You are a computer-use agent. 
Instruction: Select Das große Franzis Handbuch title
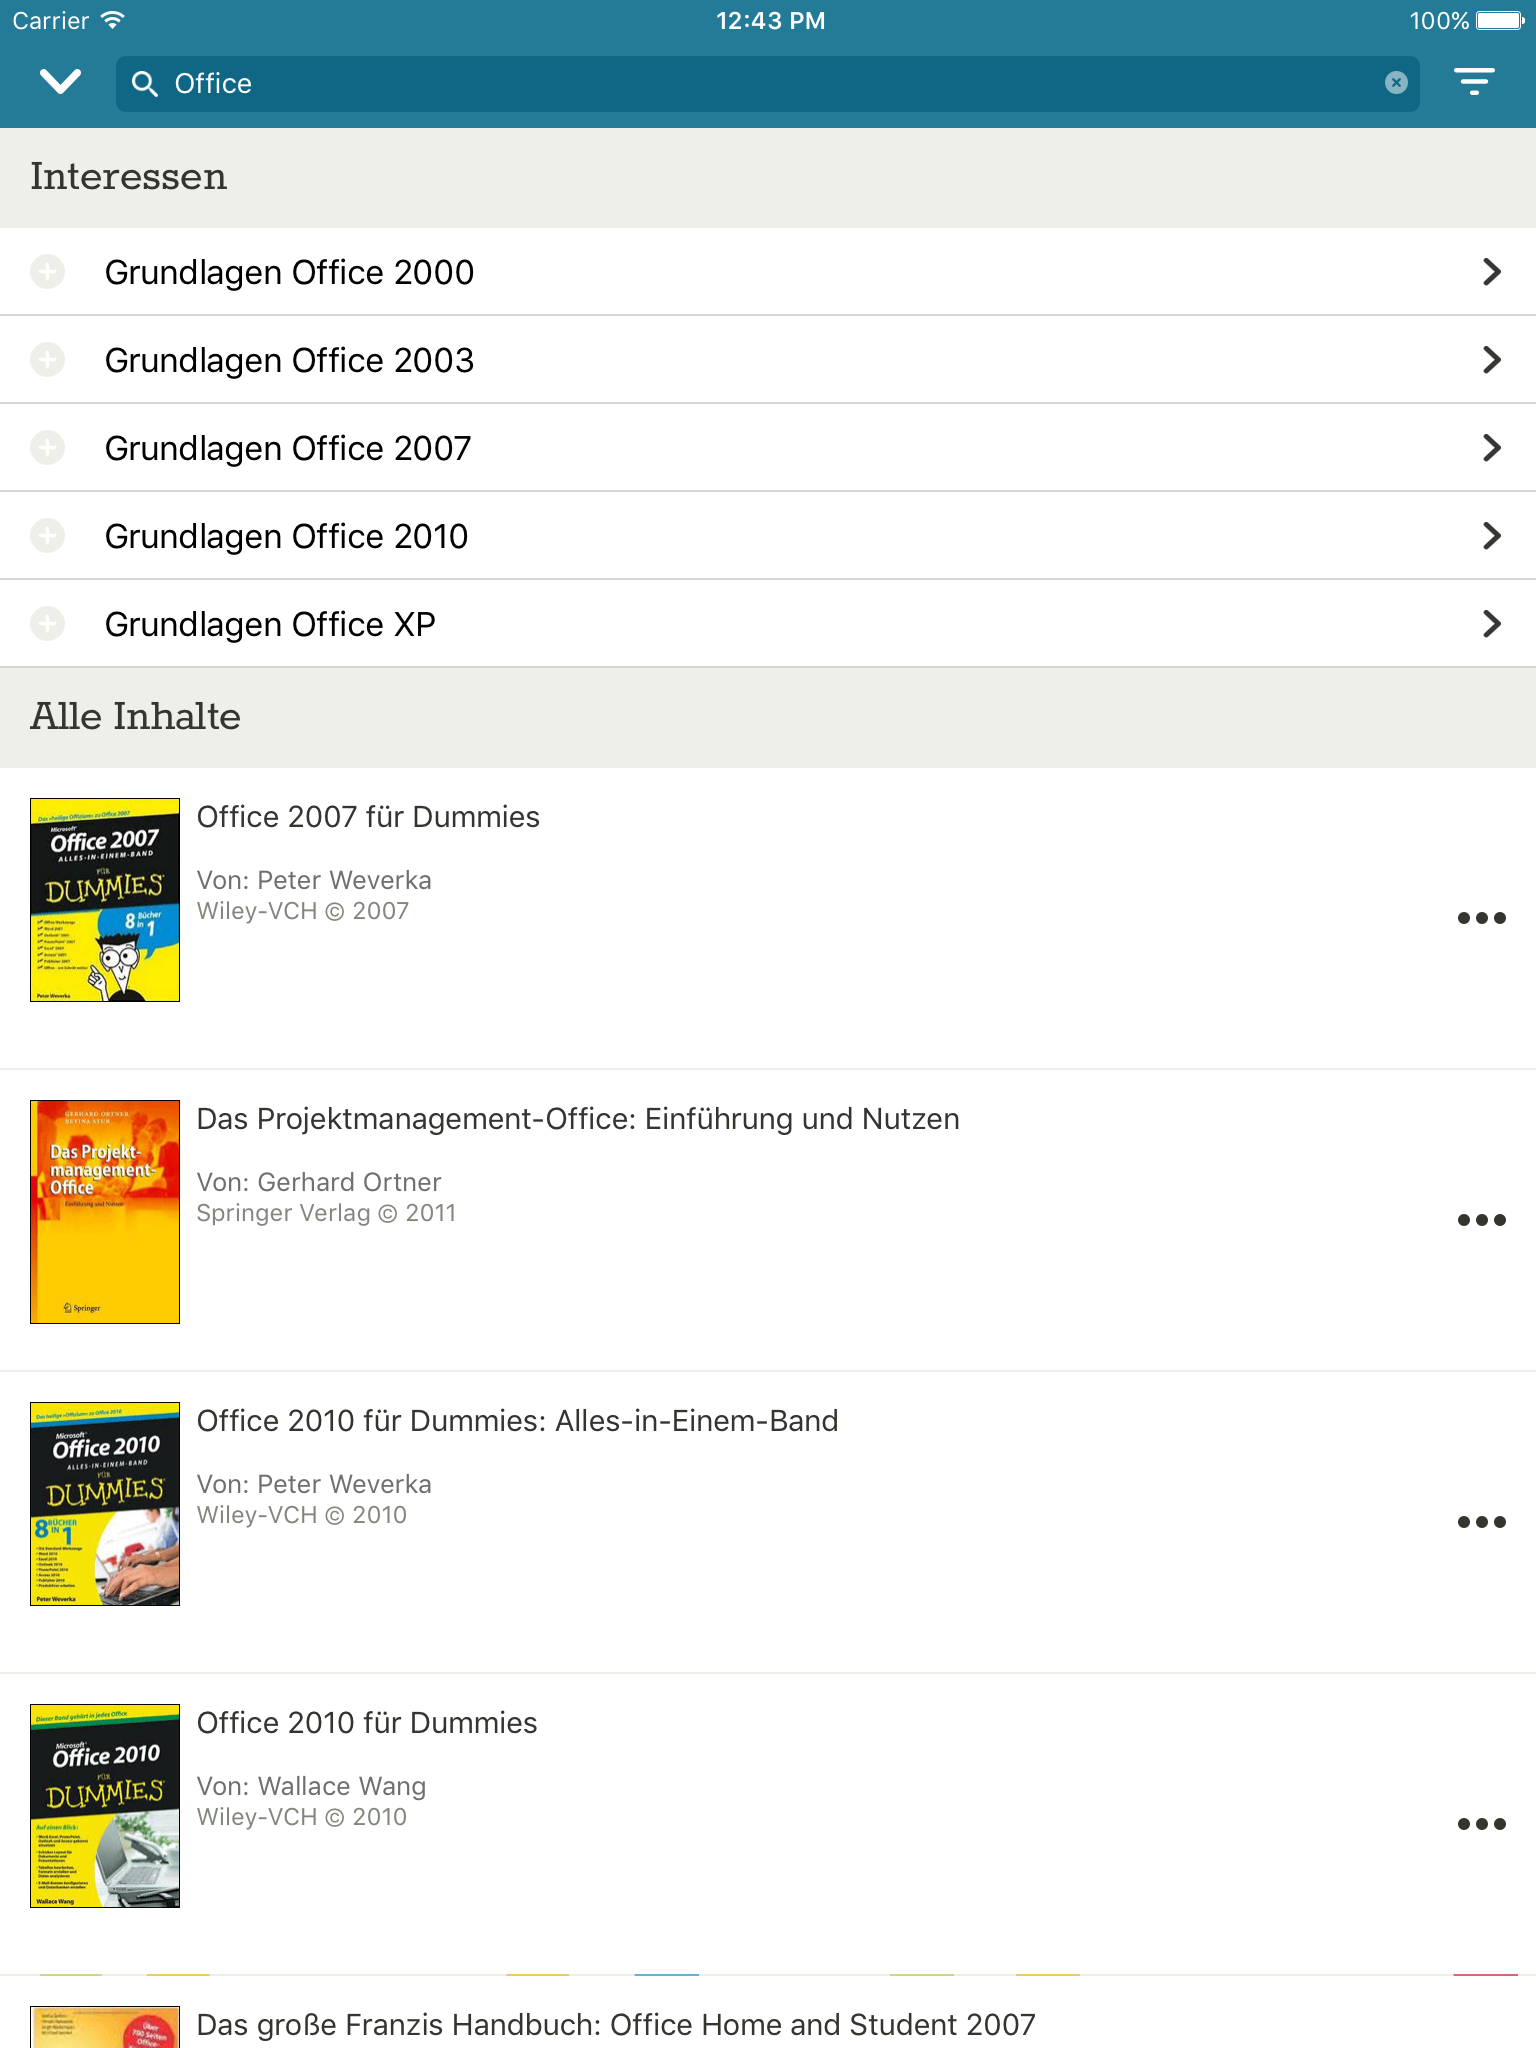[x=616, y=2025]
